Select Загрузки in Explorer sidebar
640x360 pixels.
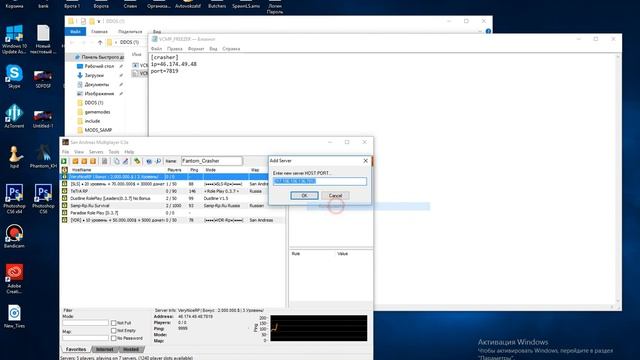click(x=94, y=76)
